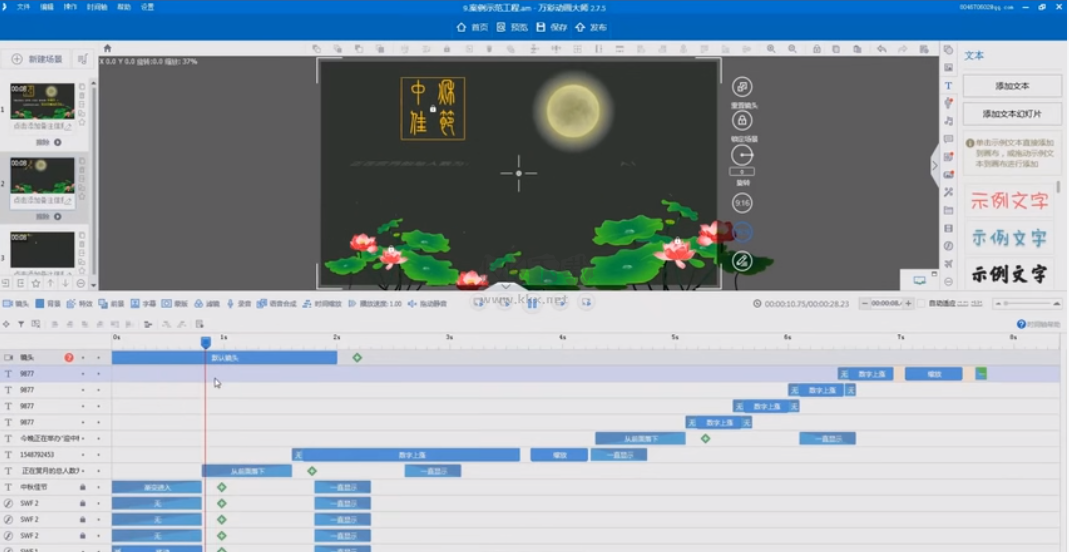This screenshot has height=552, width=1069.
Task: Select the text T tool in sidebar
Action: click(x=948, y=86)
